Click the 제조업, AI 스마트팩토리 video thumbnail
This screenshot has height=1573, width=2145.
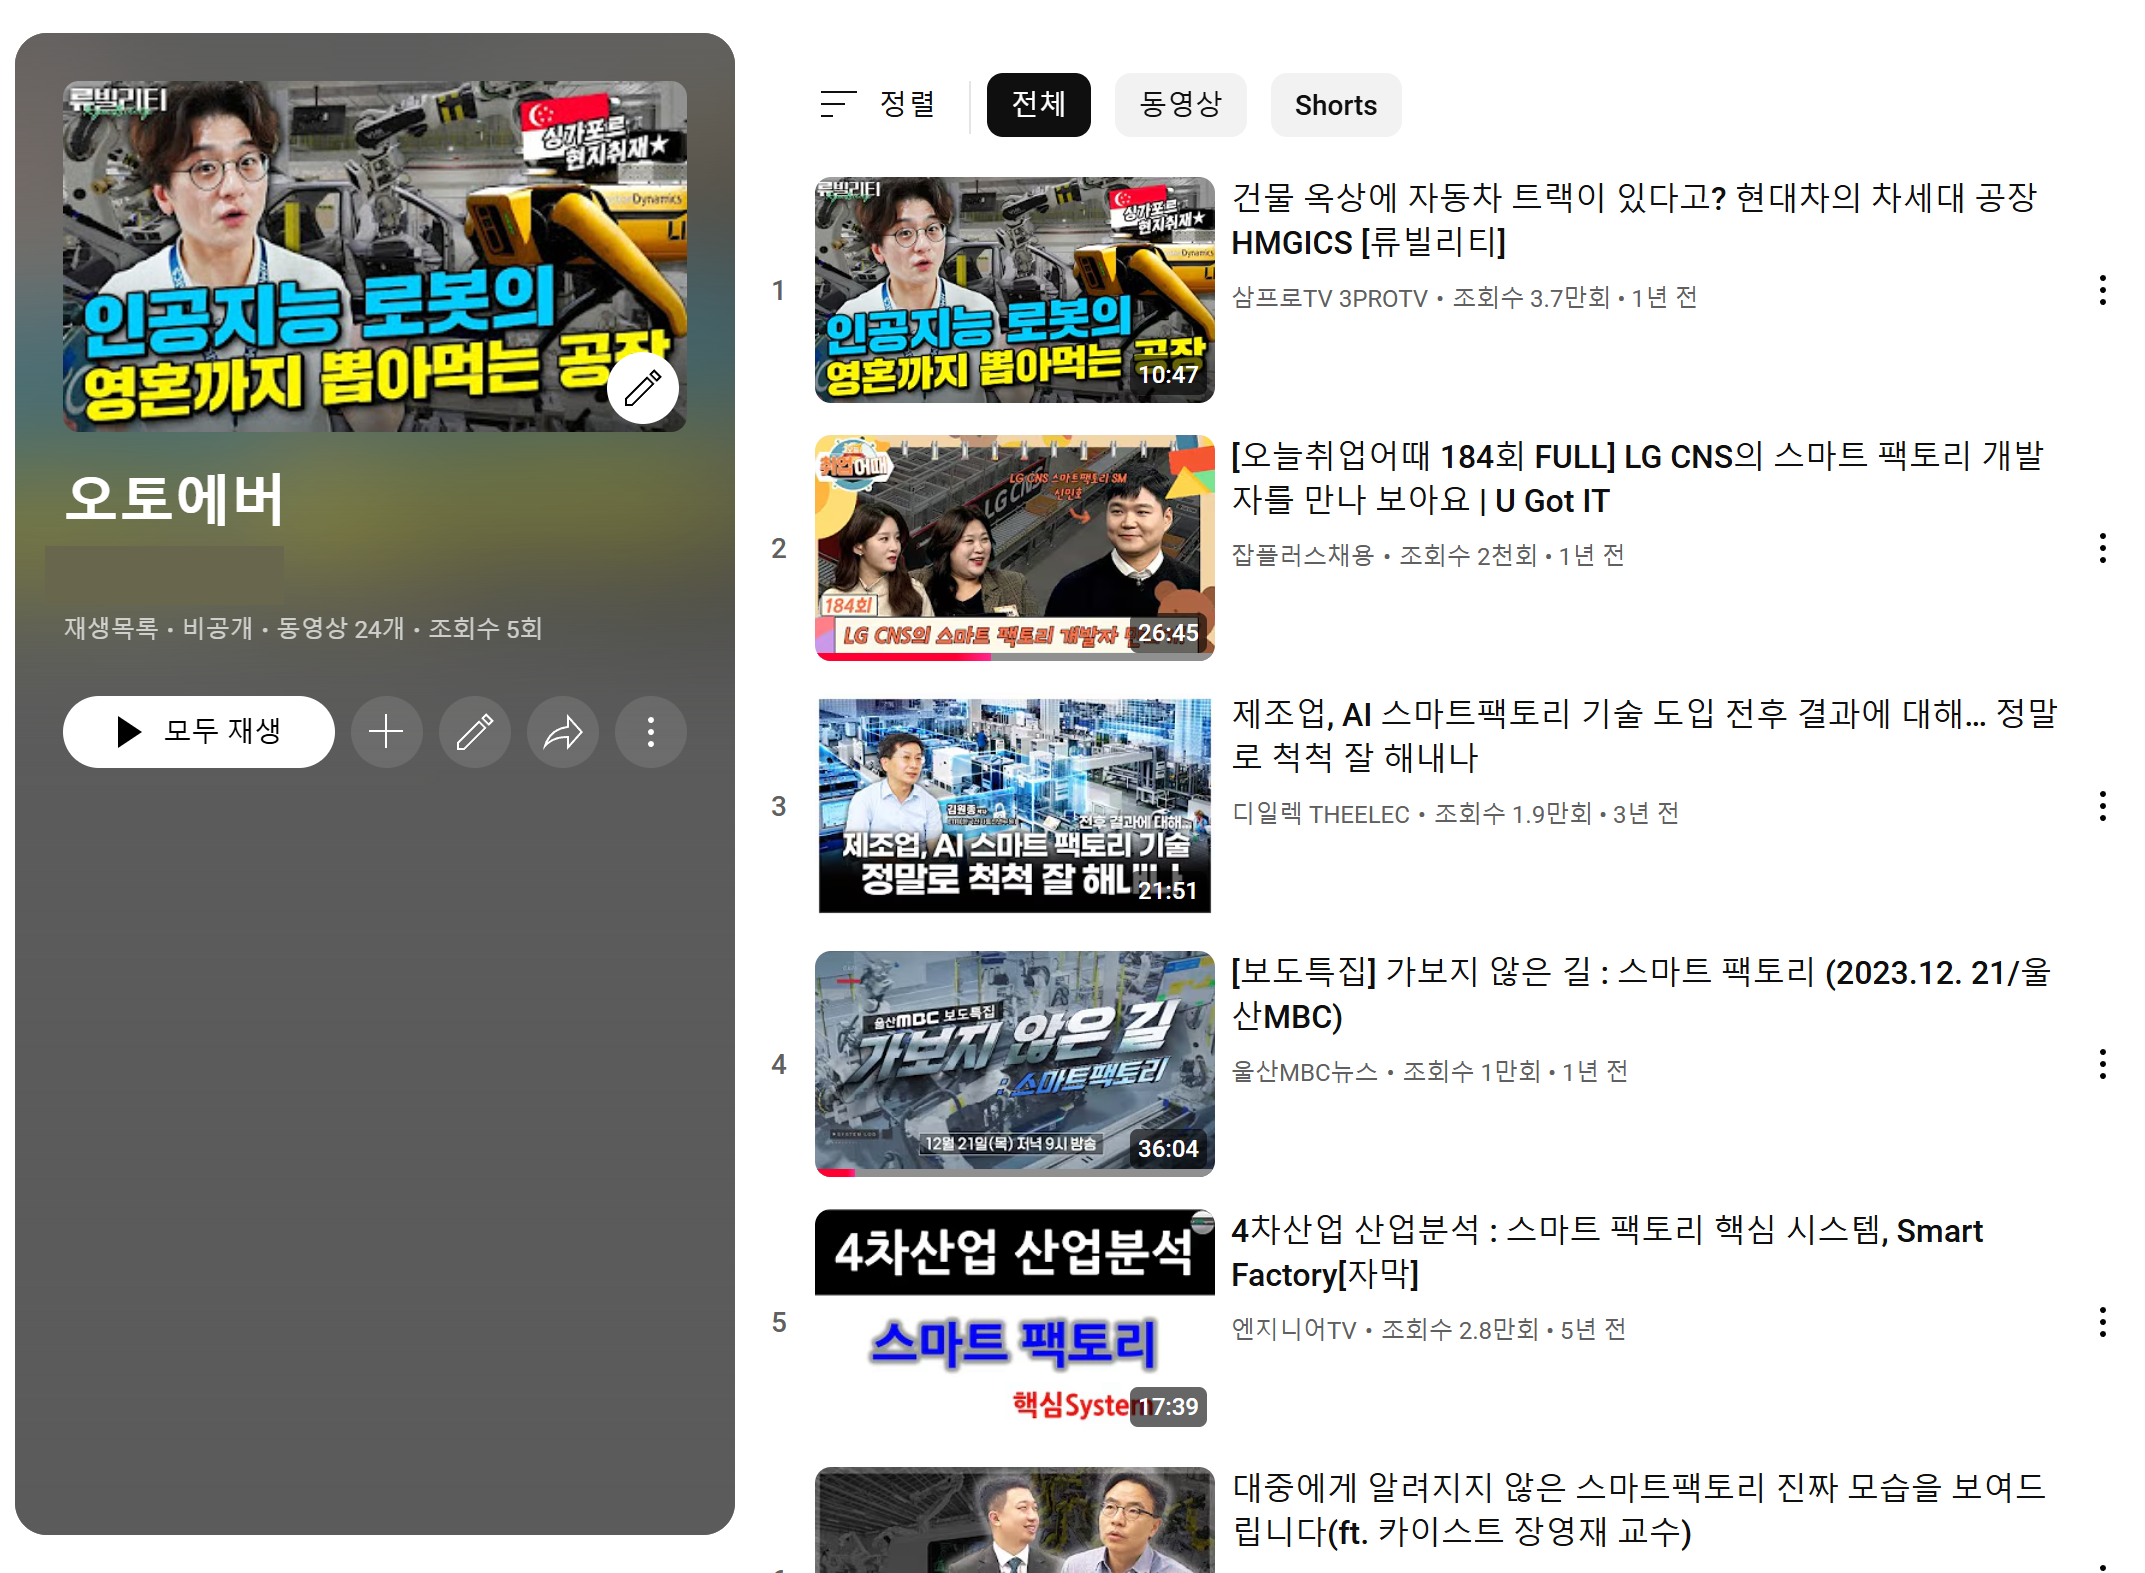[1014, 805]
